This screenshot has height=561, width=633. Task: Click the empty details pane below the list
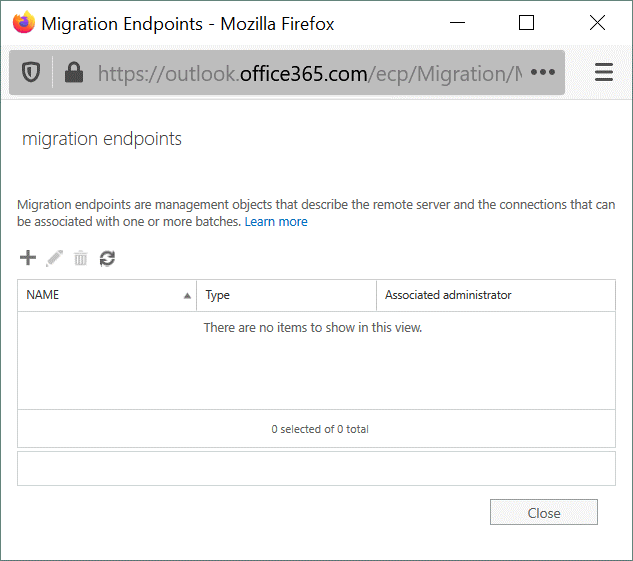(x=316, y=468)
